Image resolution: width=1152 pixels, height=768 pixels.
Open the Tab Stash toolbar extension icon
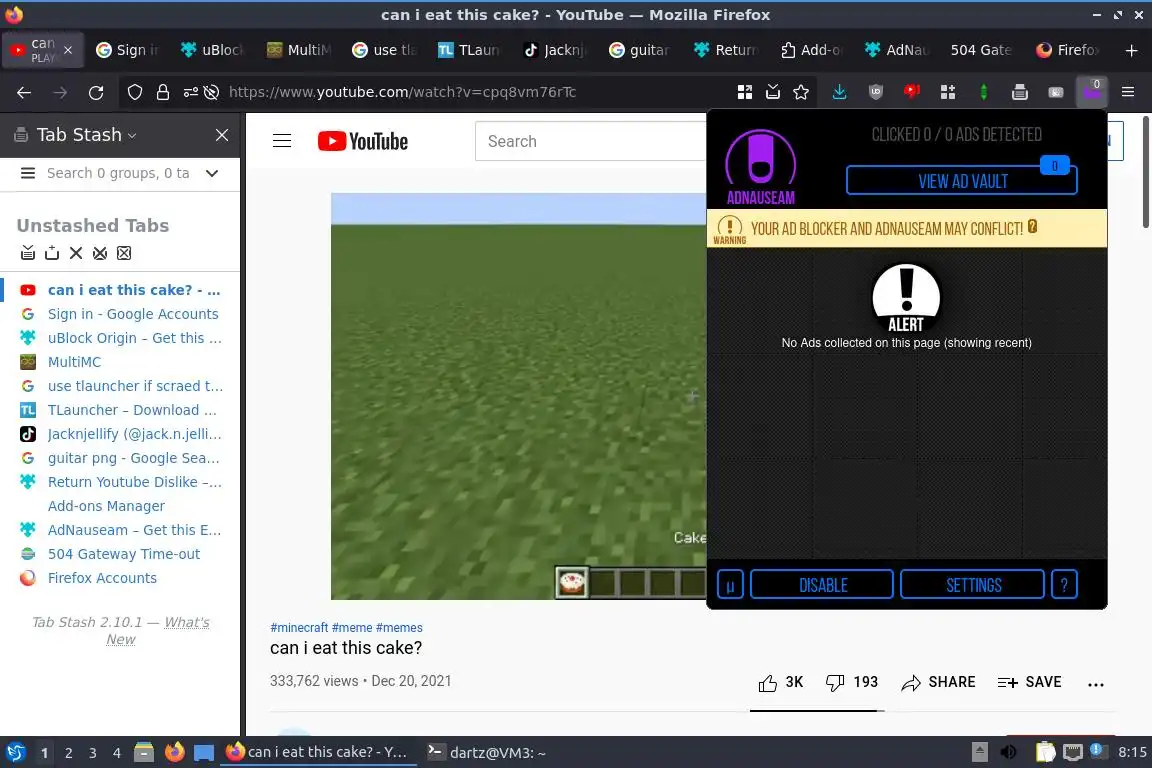1020,92
